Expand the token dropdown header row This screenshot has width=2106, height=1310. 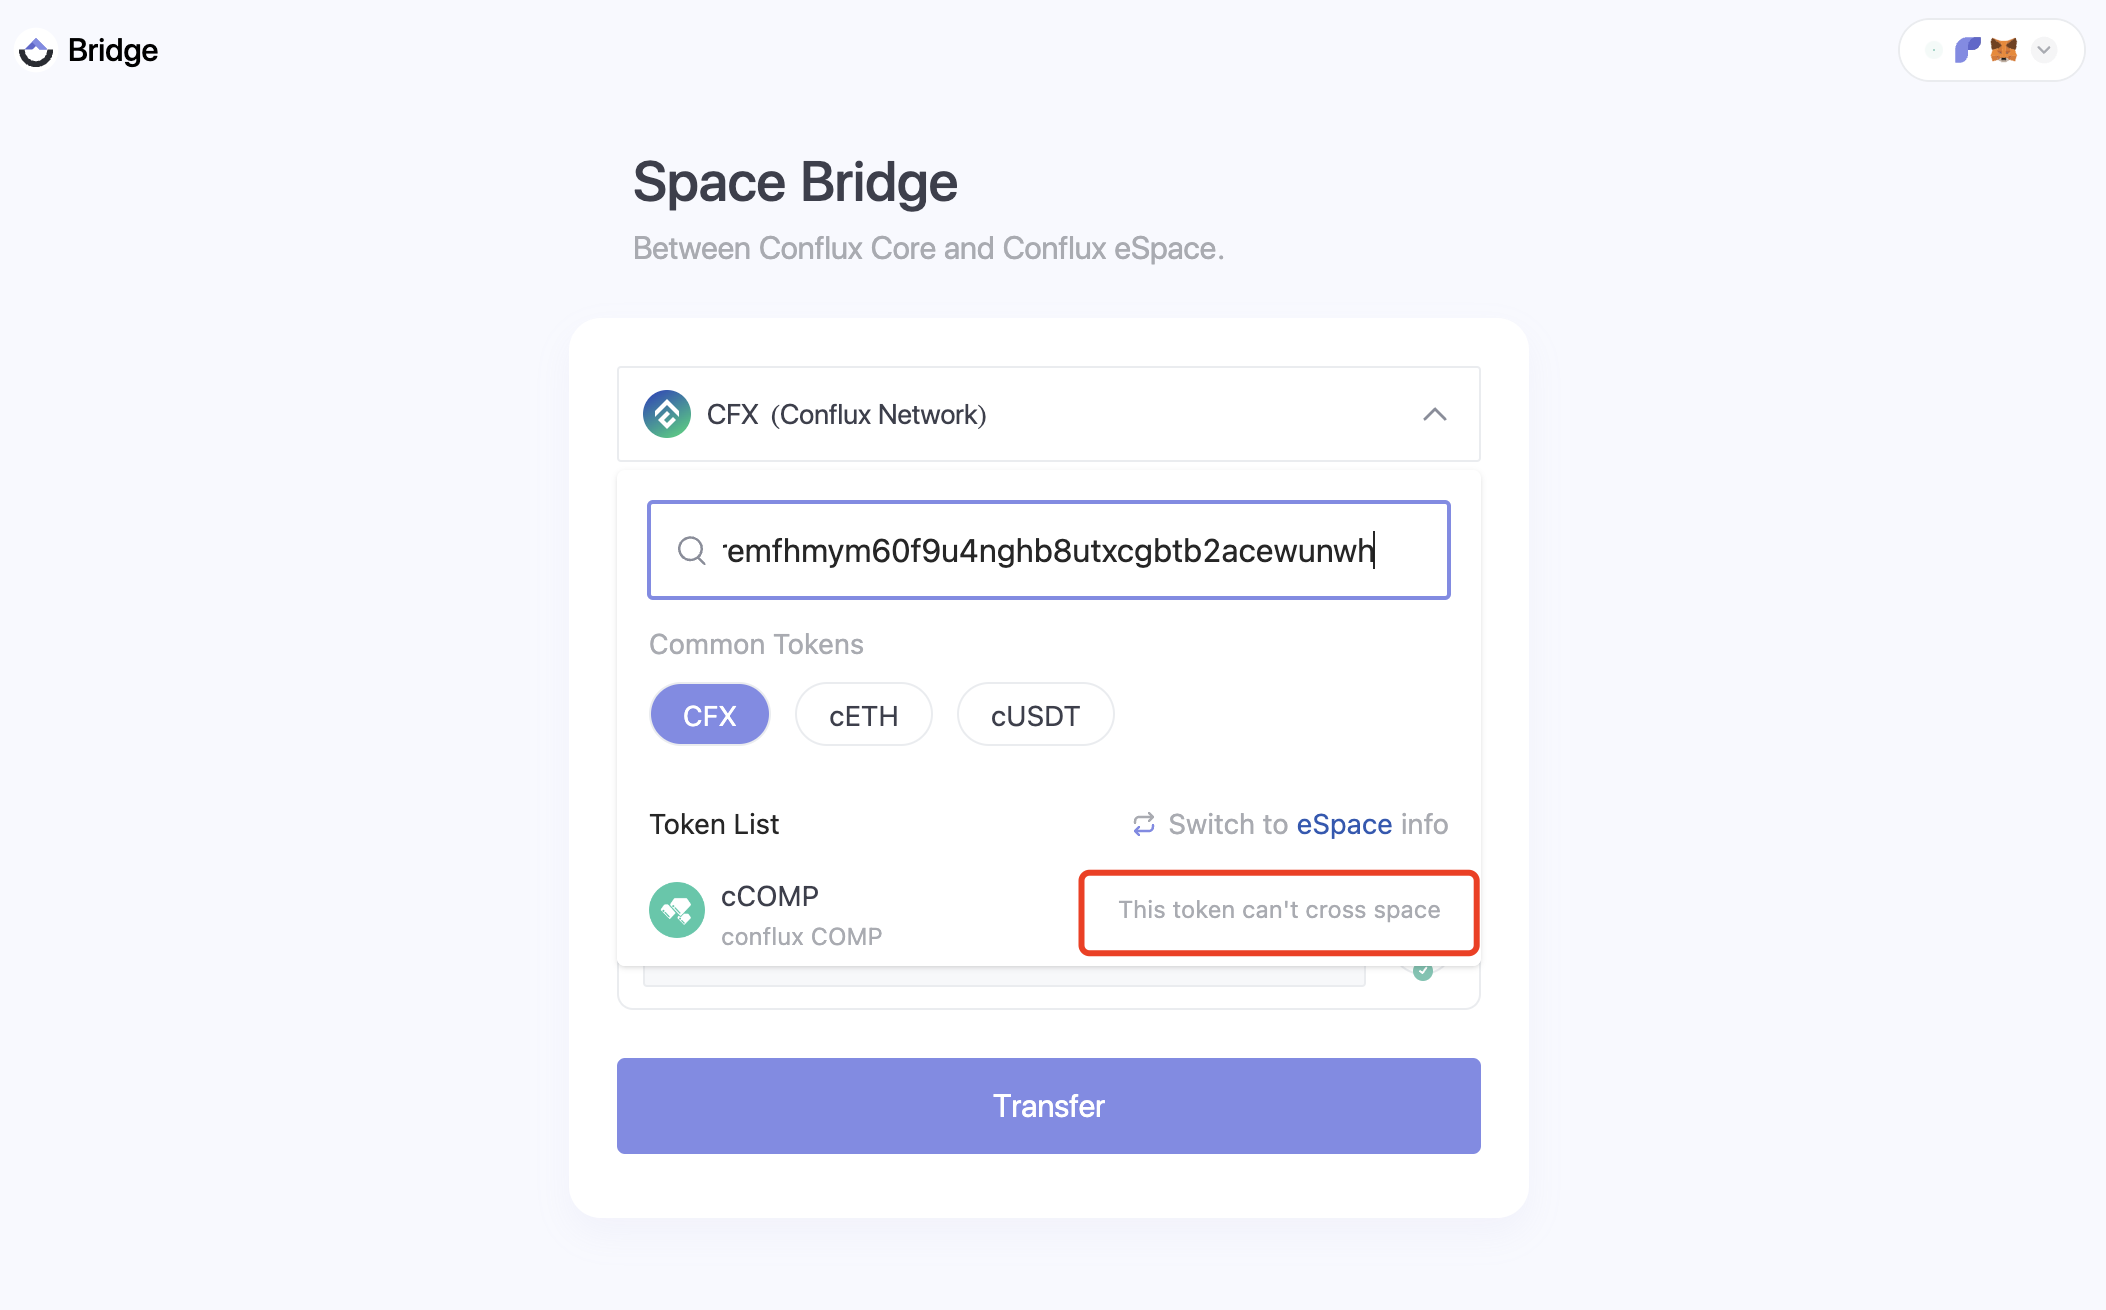pos(1048,414)
